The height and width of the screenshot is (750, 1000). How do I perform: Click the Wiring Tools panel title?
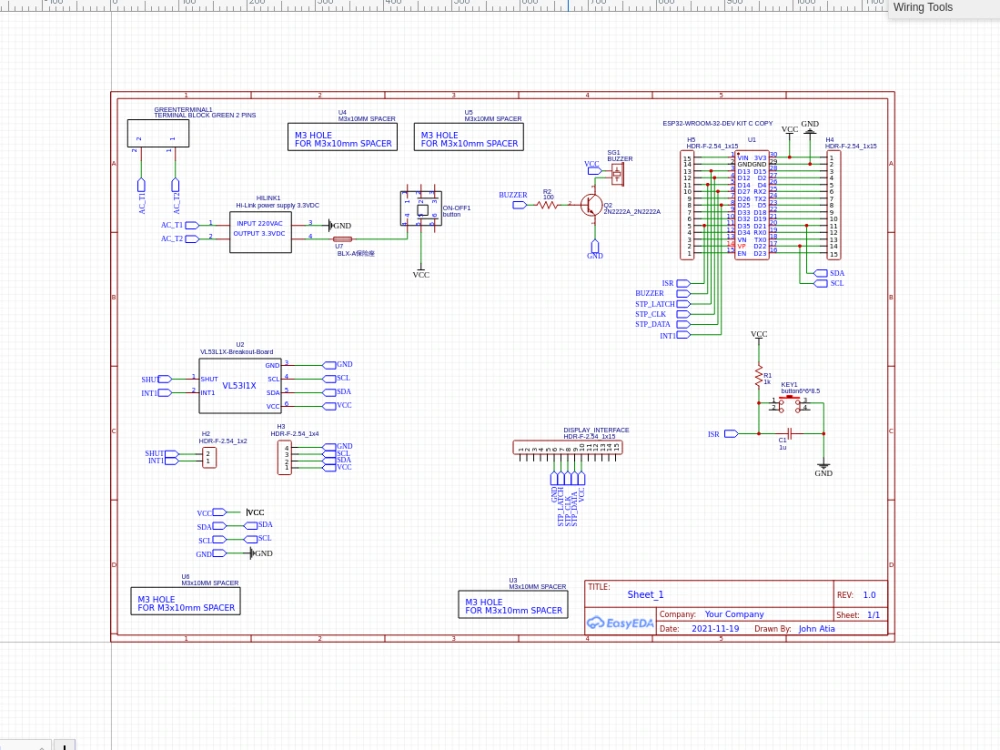click(922, 7)
